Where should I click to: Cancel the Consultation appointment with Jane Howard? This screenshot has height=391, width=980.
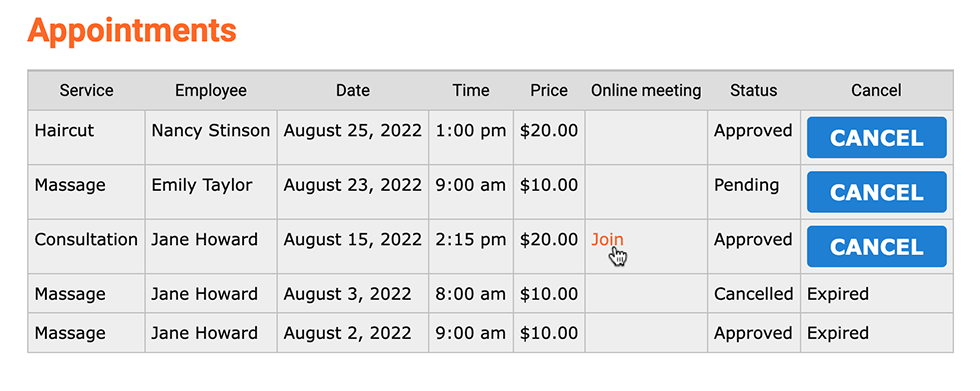click(876, 246)
